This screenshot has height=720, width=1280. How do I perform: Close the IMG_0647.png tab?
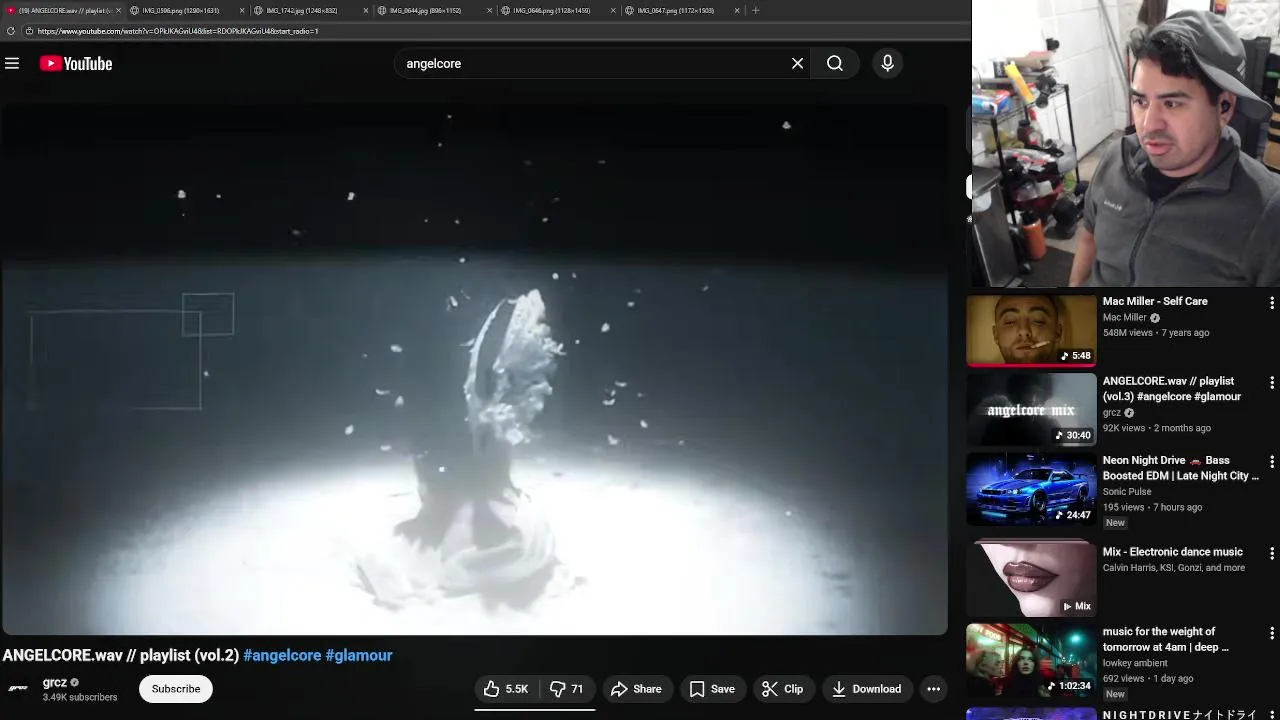738,10
